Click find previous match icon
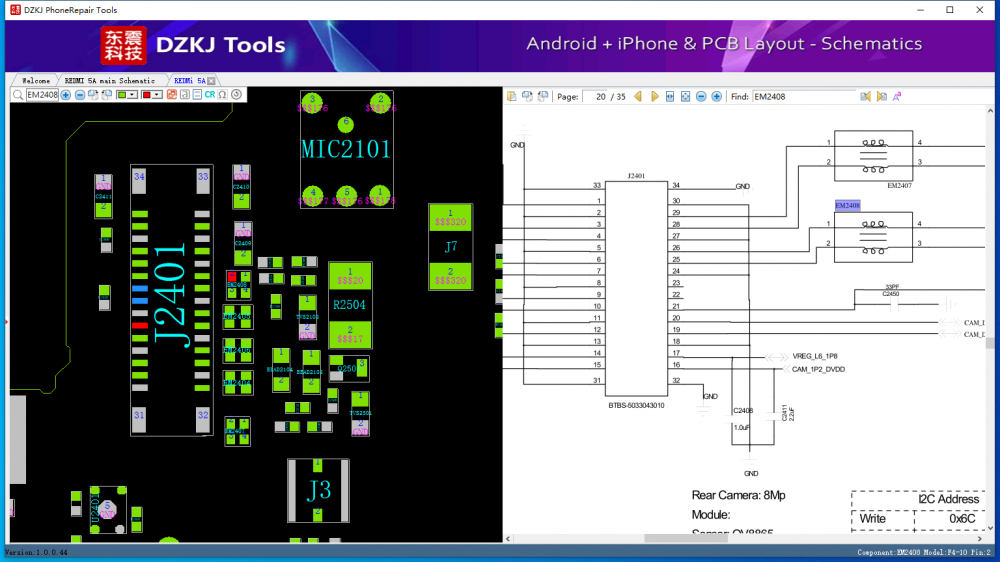The width and height of the screenshot is (1000, 562). (x=866, y=97)
